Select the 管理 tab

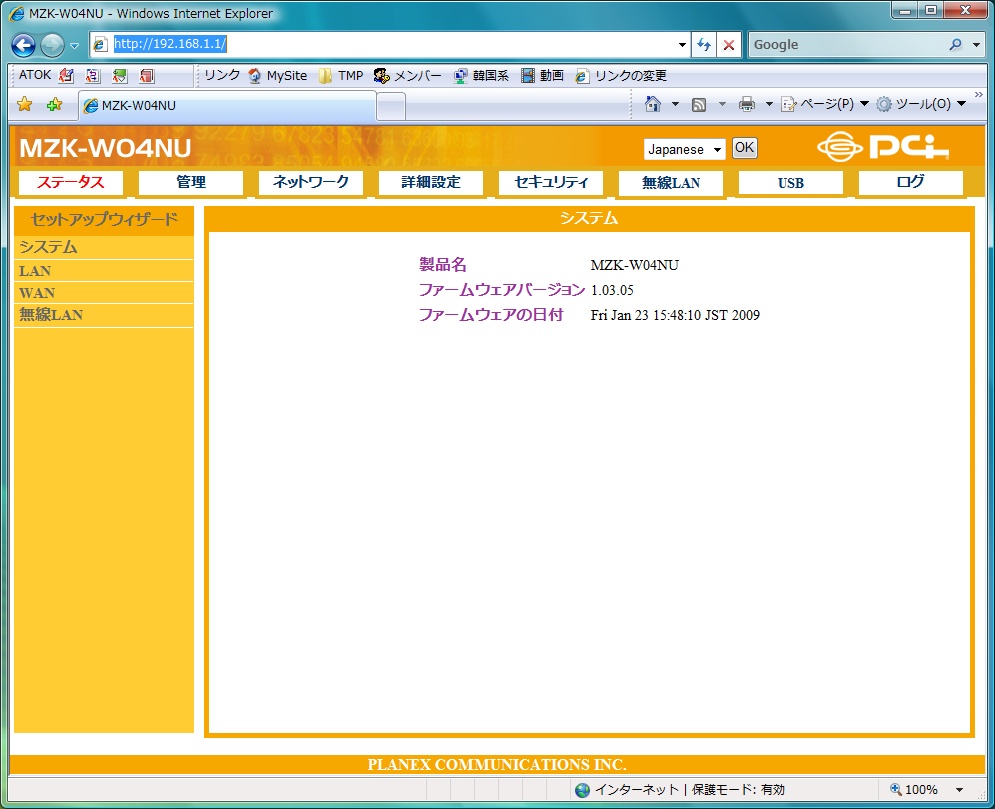190,183
